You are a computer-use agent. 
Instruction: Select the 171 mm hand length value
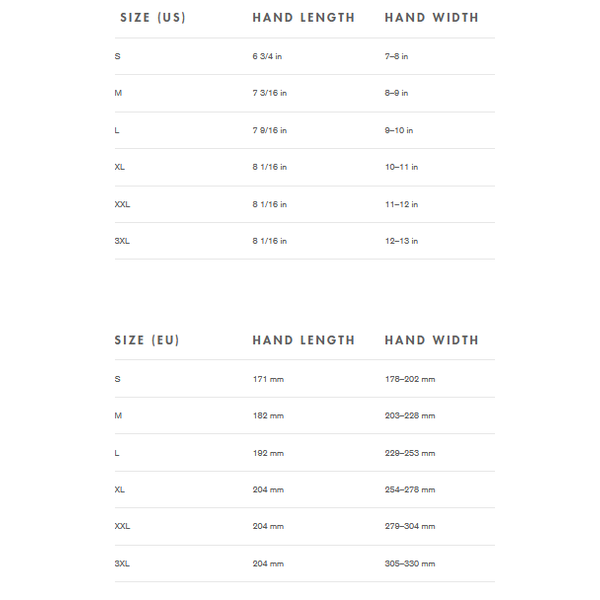(x=268, y=379)
